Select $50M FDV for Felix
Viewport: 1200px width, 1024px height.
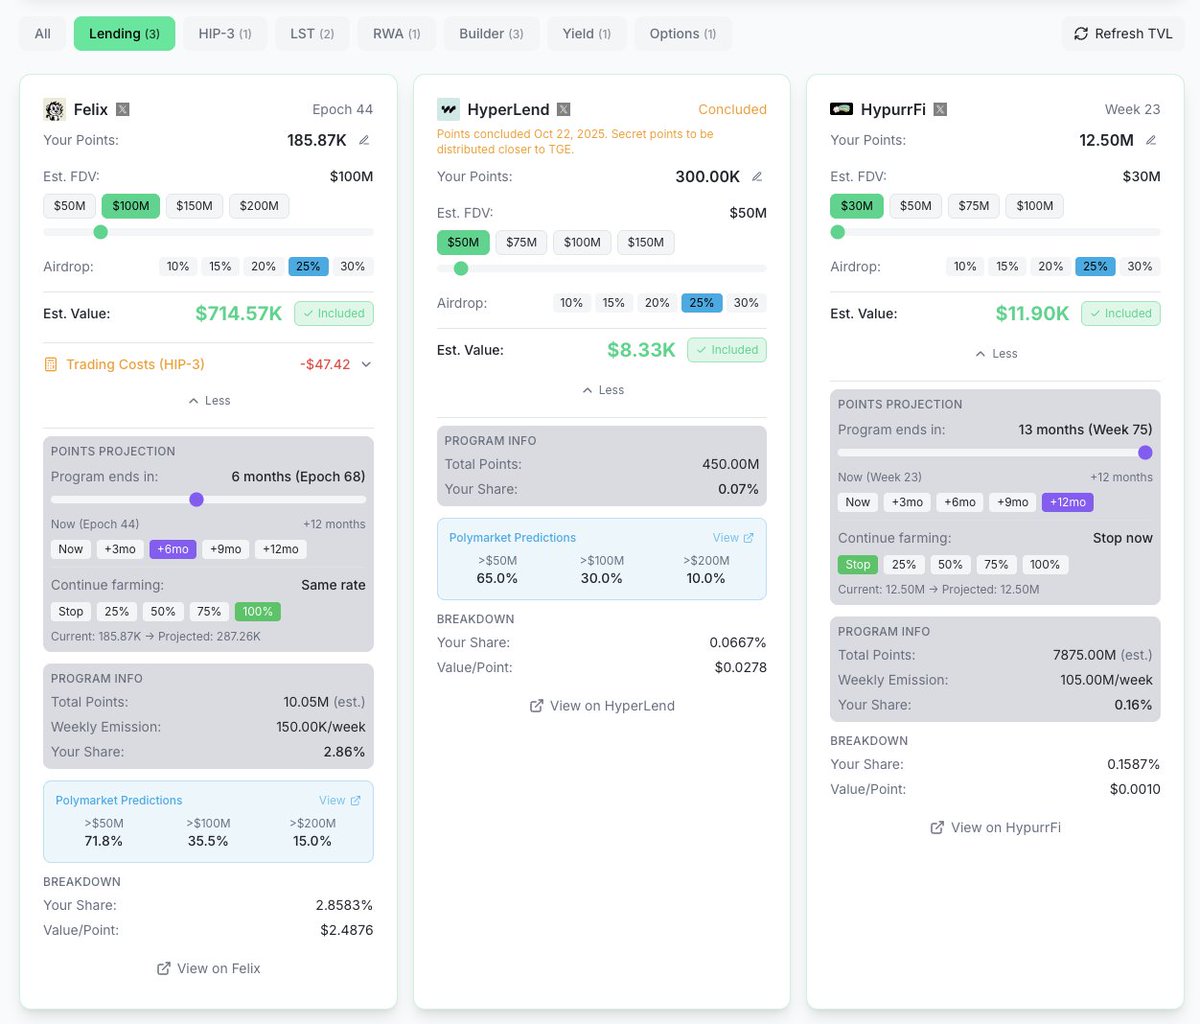pyautogui.click(x=70, y=206)
